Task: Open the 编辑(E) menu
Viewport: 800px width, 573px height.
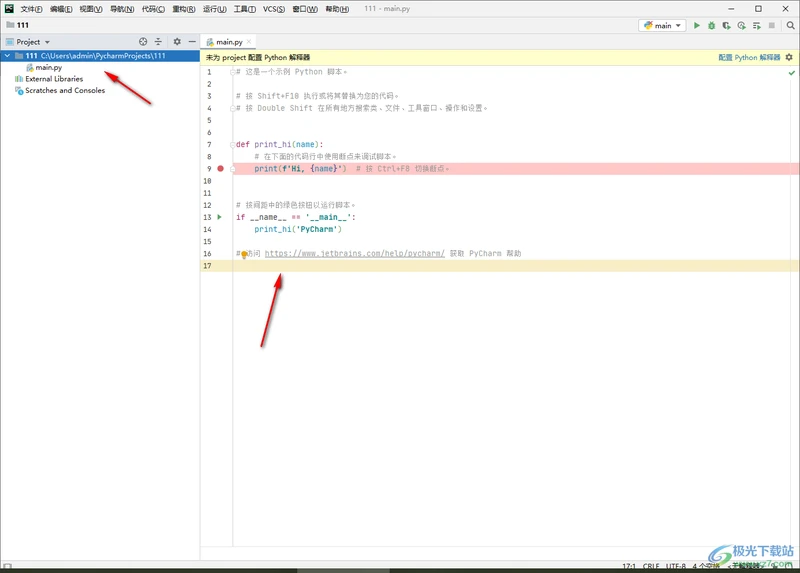Action: coord(61,9)
